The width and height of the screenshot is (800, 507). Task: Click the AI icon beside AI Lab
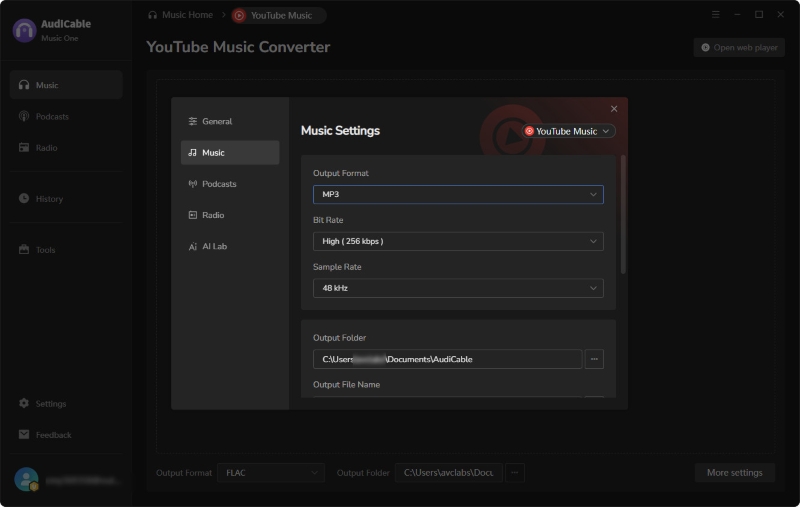point(192,246)
